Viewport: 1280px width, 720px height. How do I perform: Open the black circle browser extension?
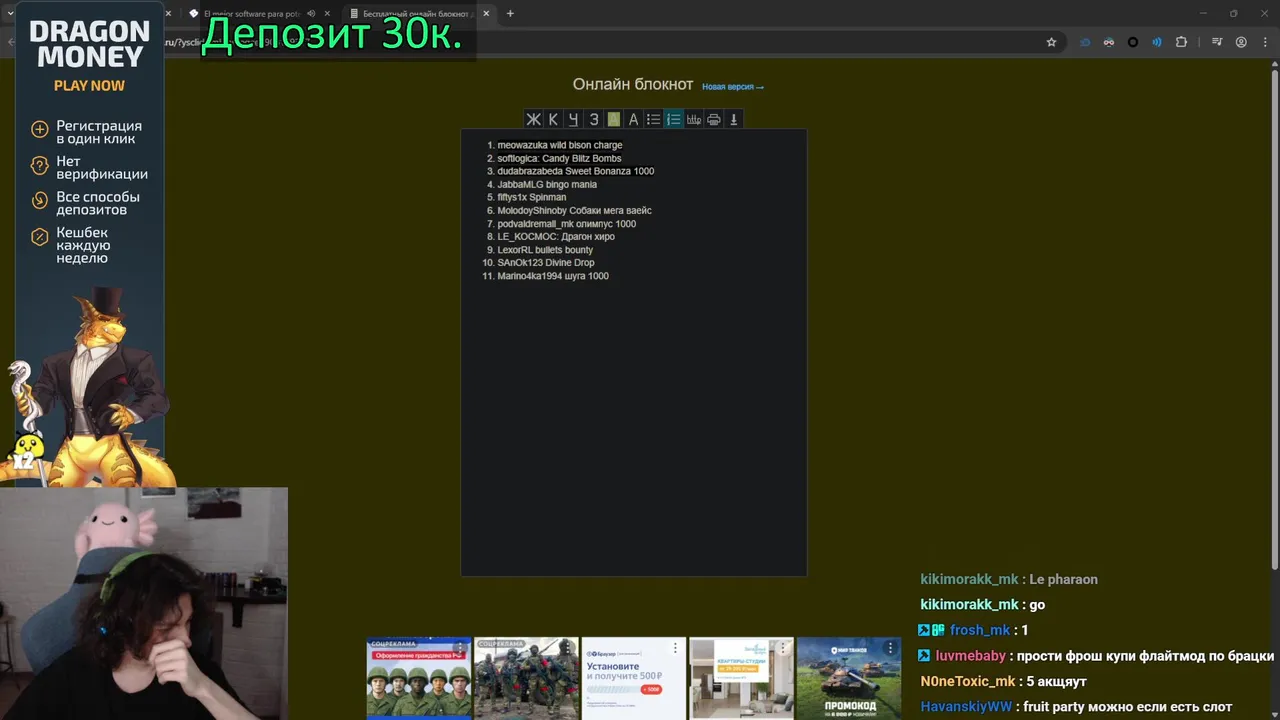[x=1133, y=42]
